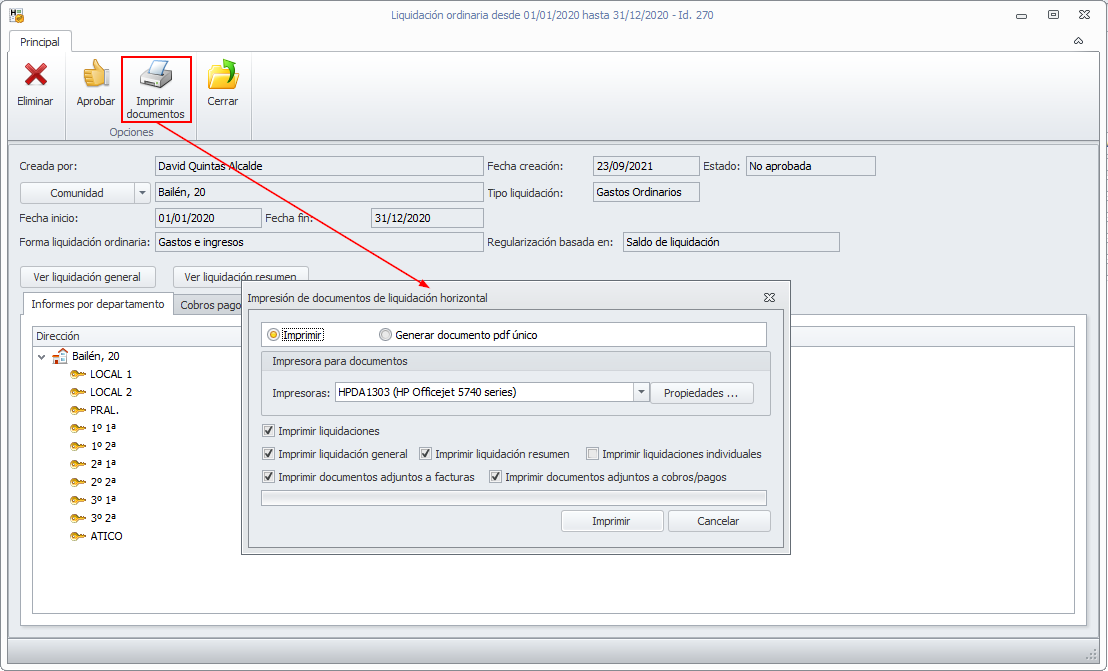
Task: Click the Comunidad button
Action: point(77,193)
